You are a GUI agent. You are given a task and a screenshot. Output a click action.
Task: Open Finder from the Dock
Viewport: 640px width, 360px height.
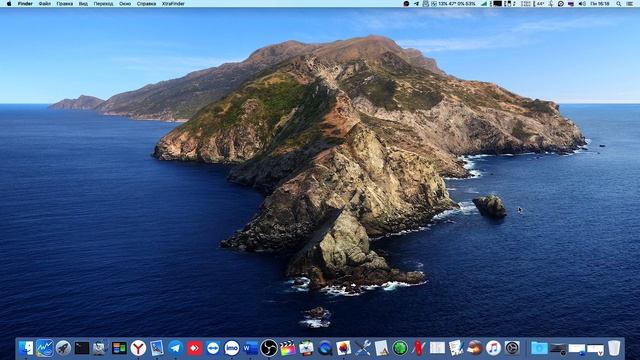pyautogui.click(x=25, y=348)
